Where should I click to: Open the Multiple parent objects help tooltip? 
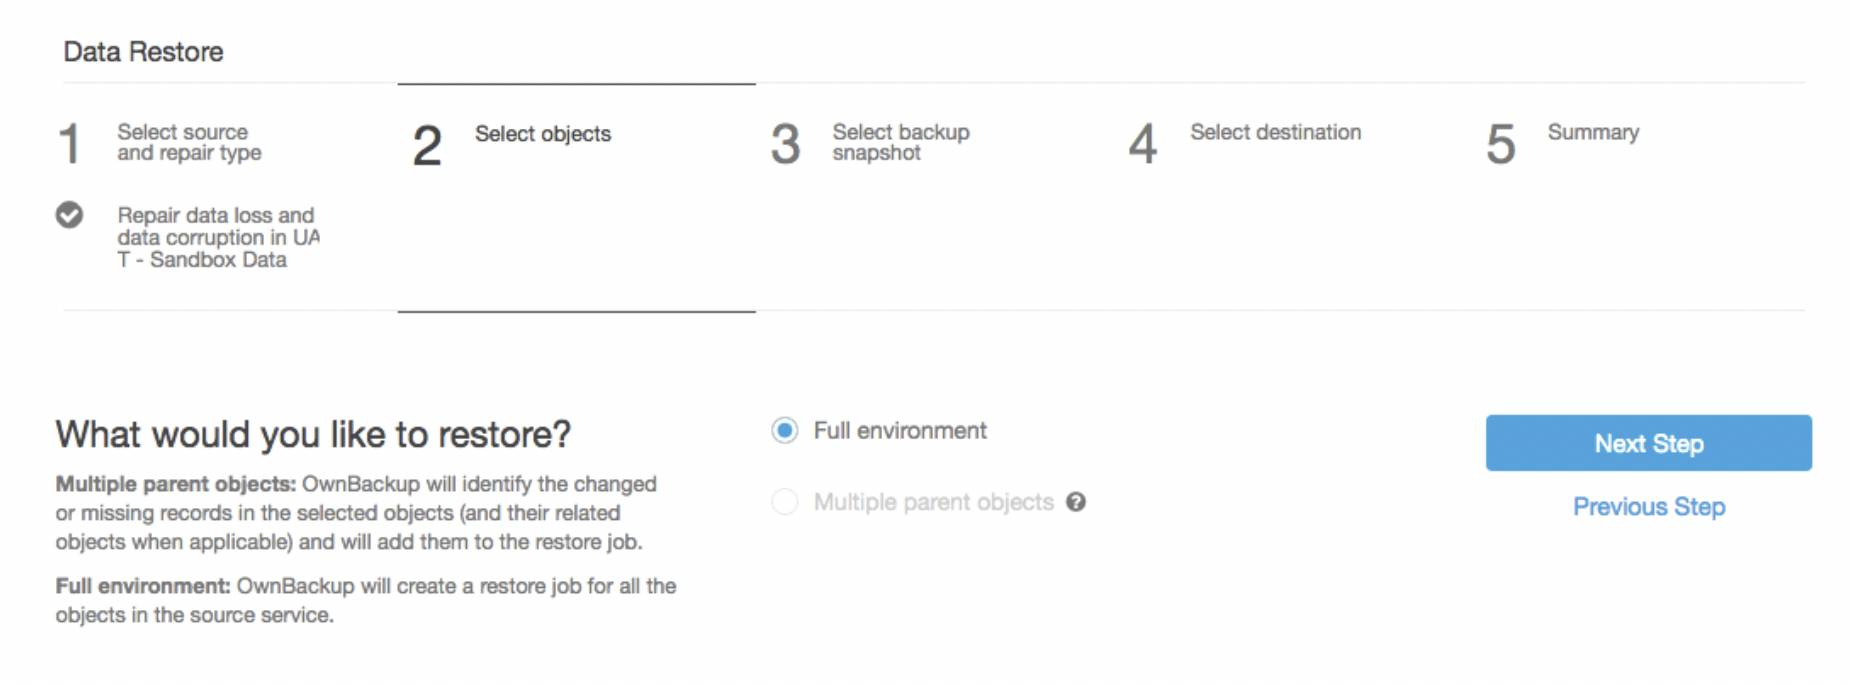[1075, 502]
